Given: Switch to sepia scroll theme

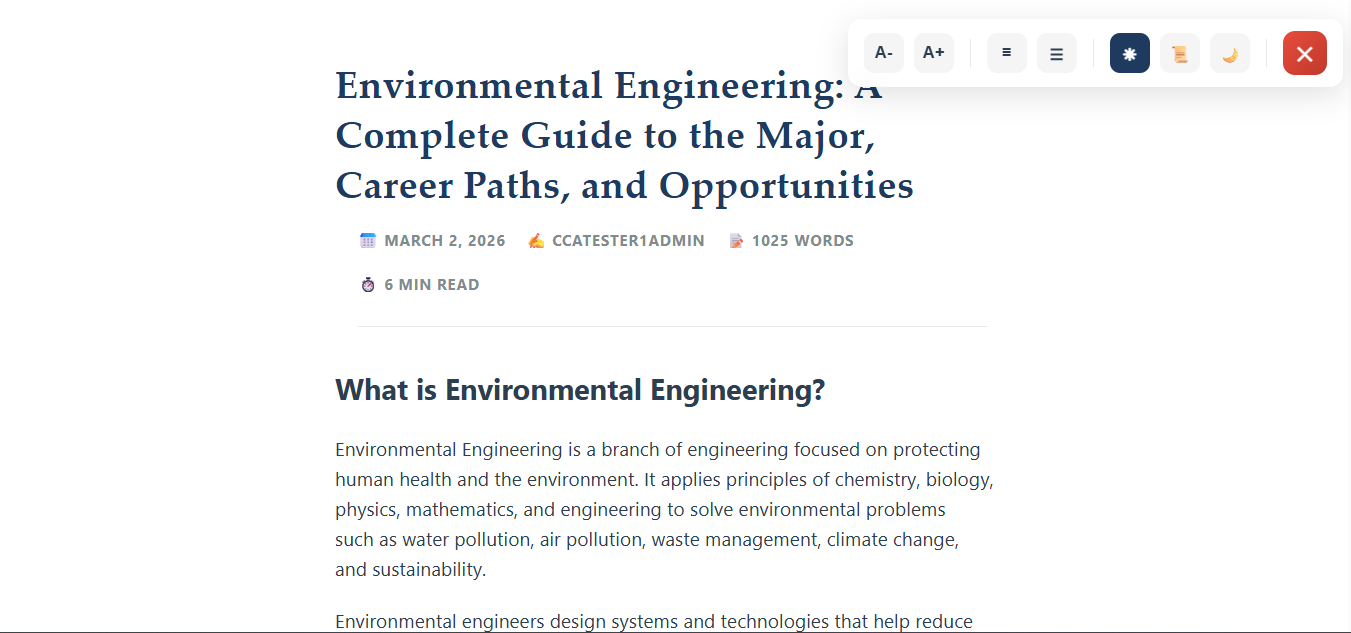Looking at the screenshot, I should coord(1180,53).
